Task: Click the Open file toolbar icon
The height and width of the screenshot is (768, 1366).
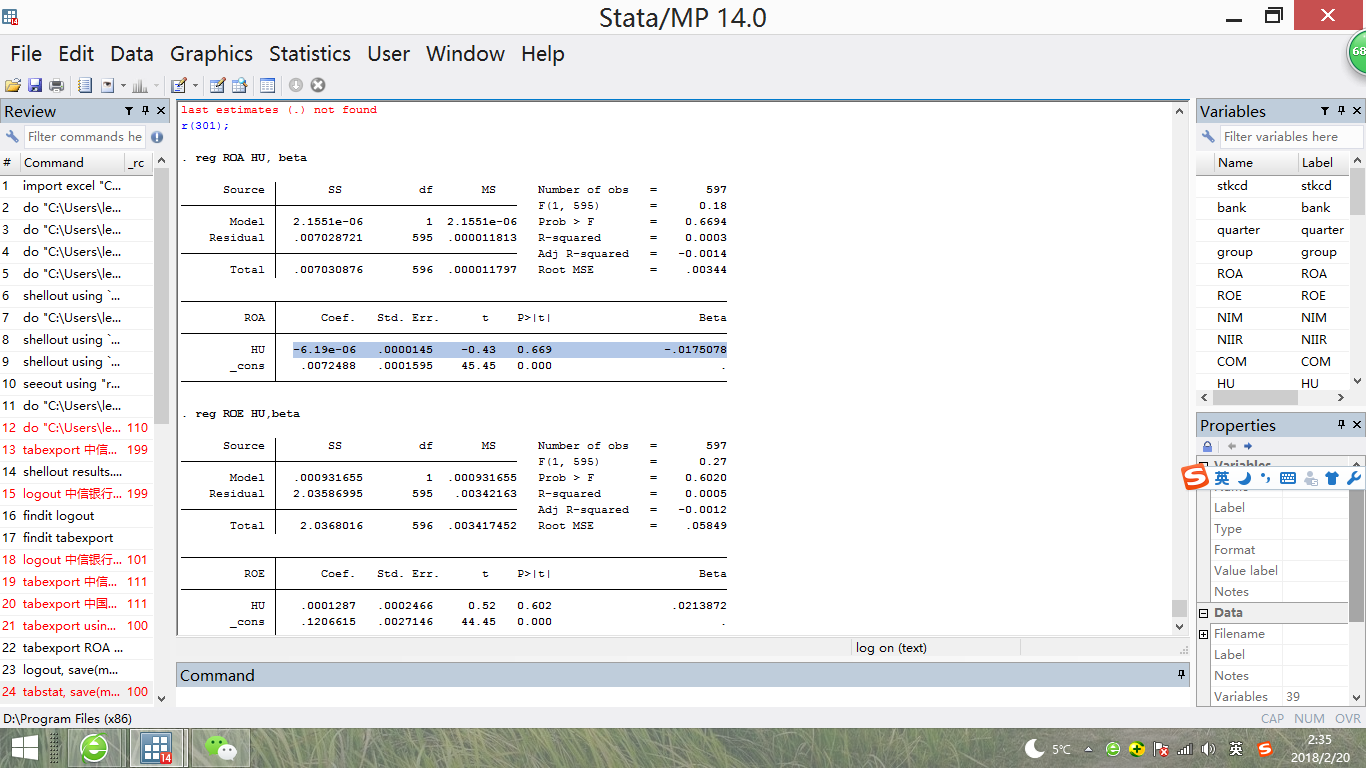Action: (x=12, y=86)
